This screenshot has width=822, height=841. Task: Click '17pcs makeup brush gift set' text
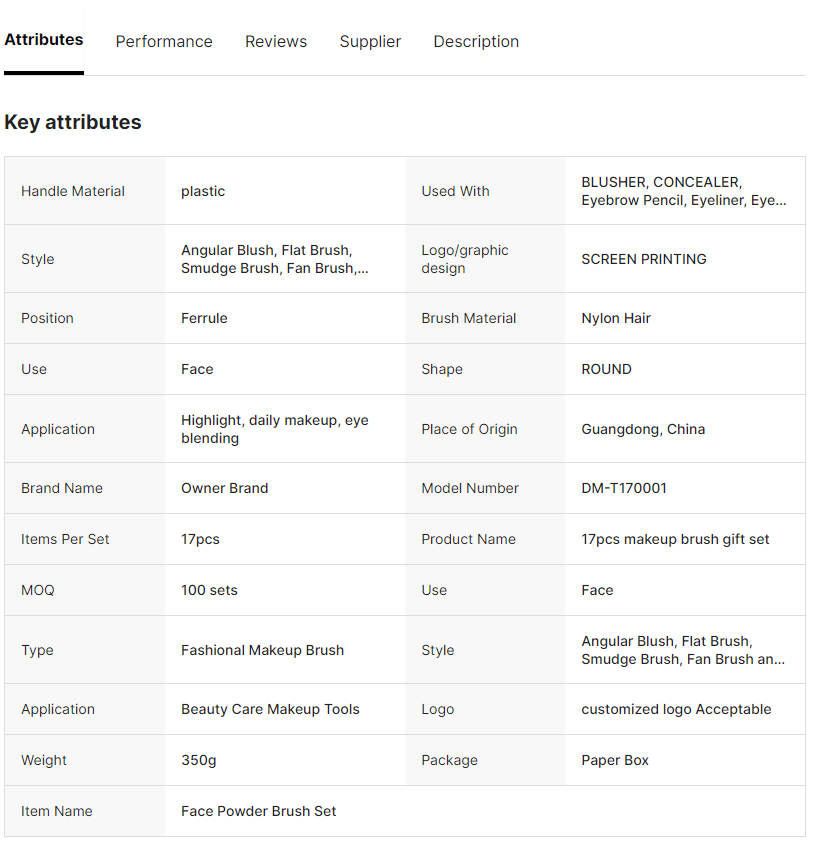(675, 539)
